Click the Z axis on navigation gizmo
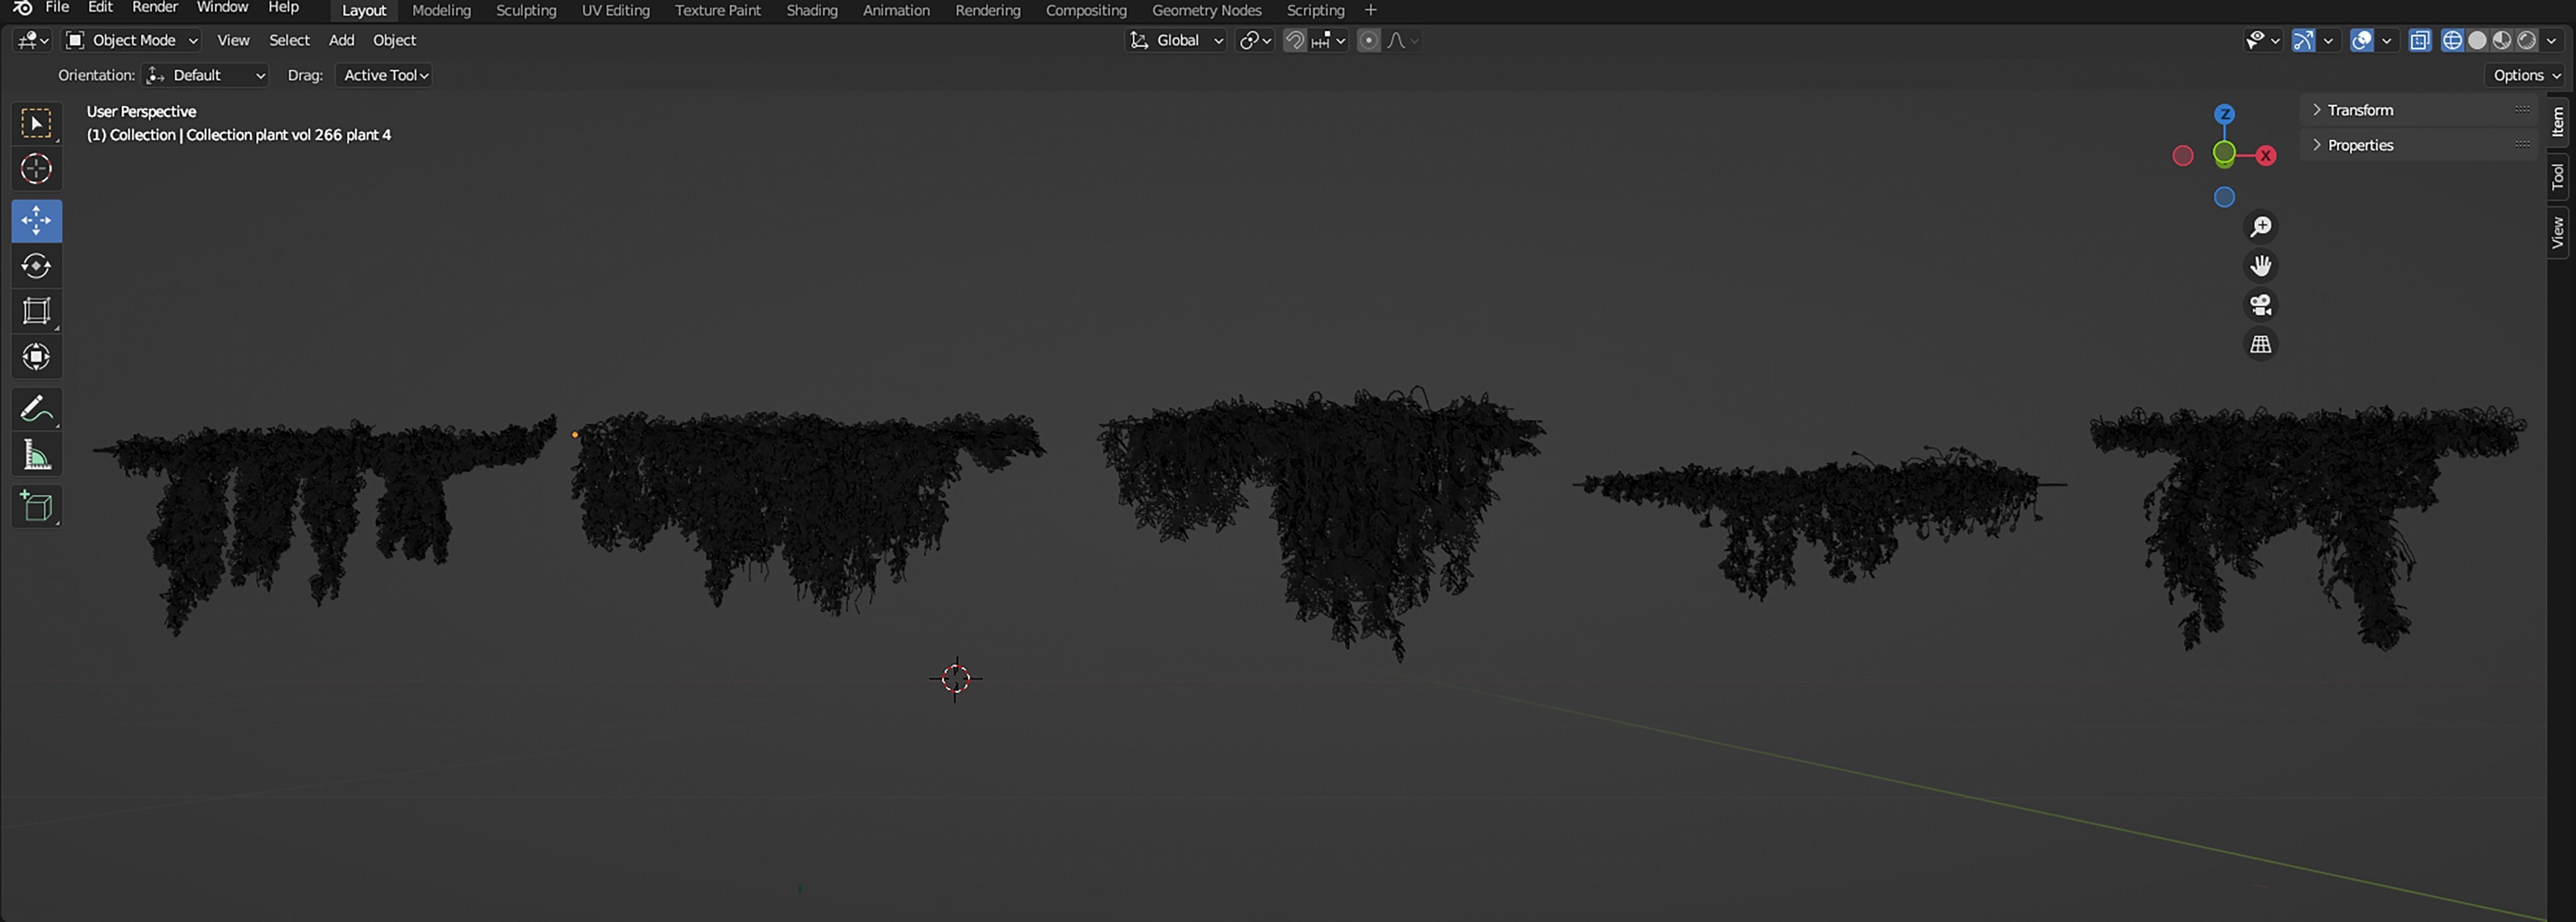 tap(2224, 114)
